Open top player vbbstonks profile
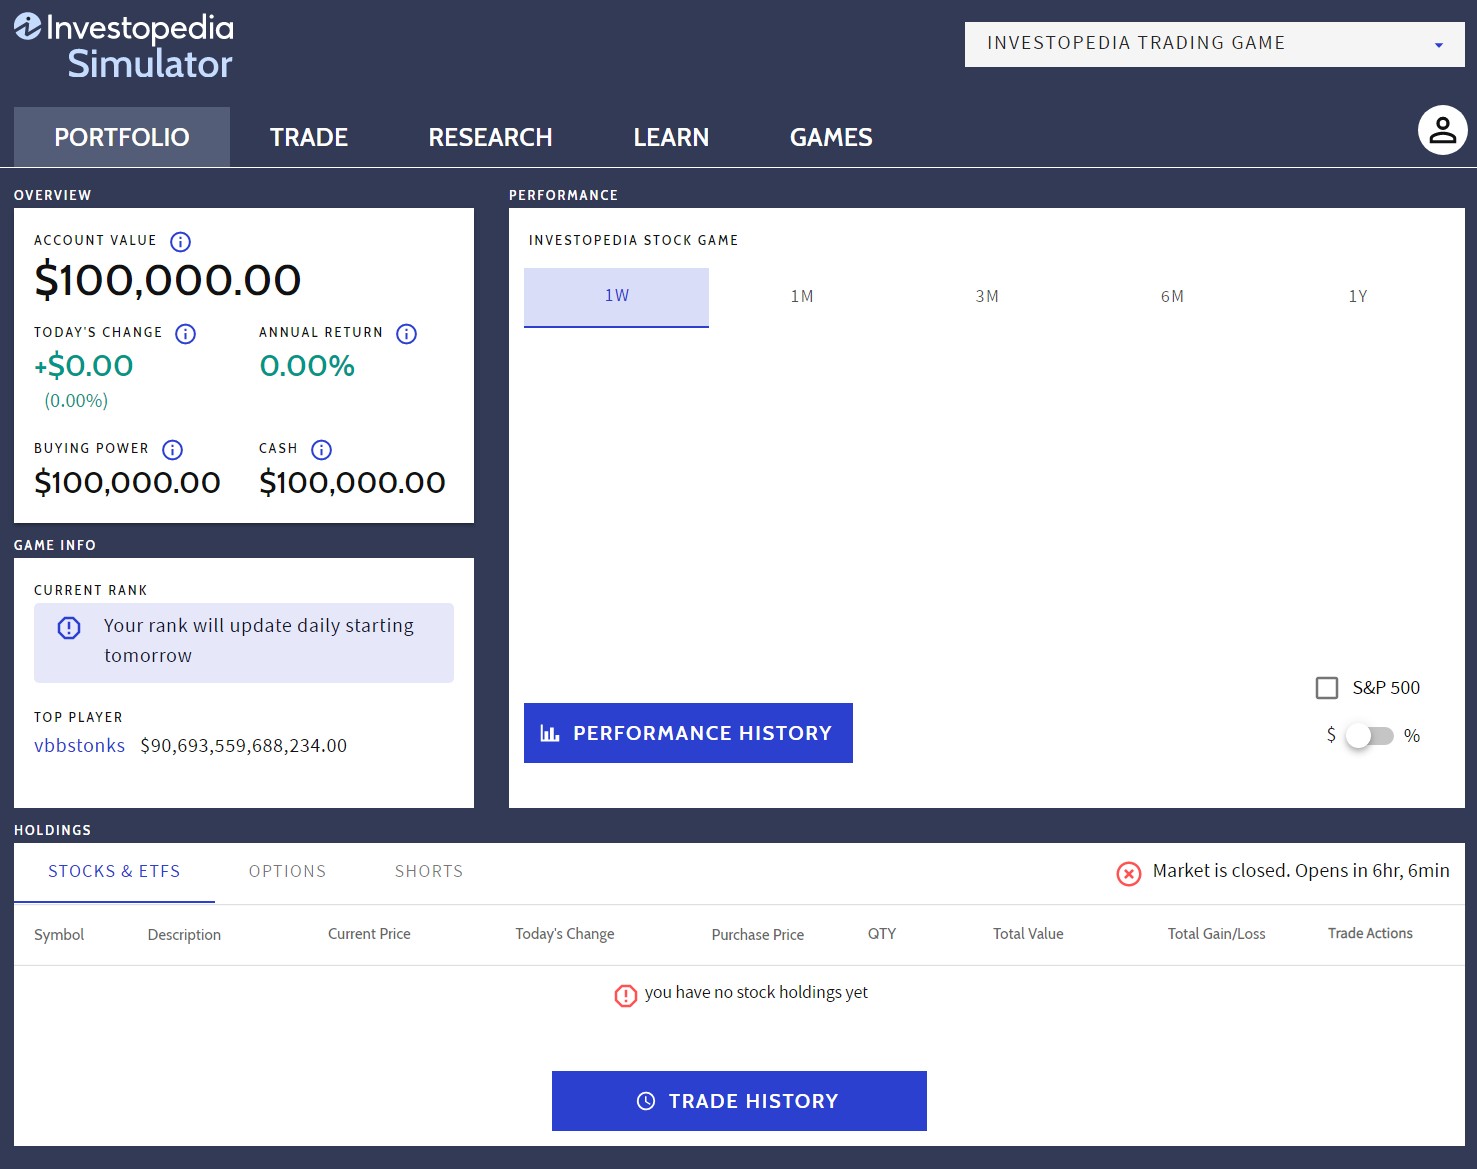 coord(79,746)
